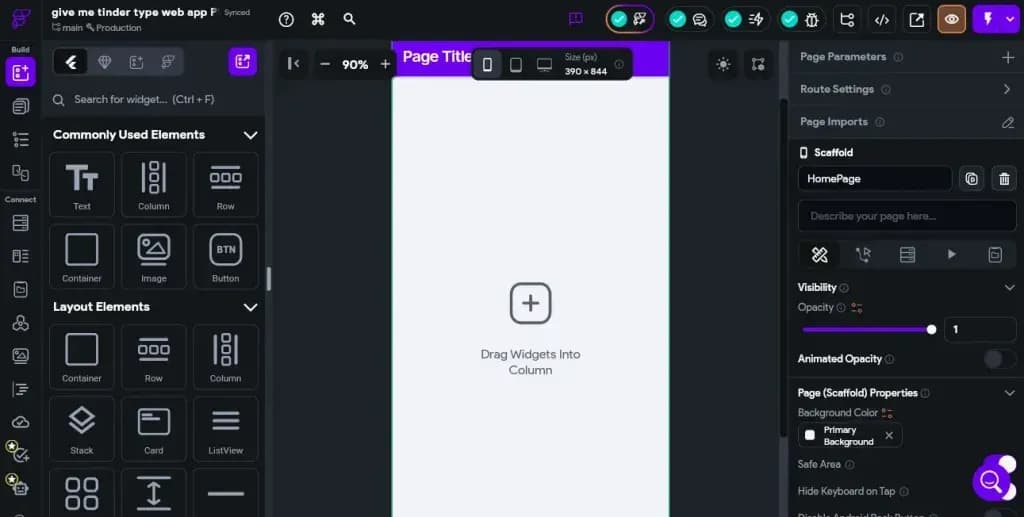The height and width of the screenshot is (517, 1024).
Task: Select the State management tab
Action: pos(995,255)
